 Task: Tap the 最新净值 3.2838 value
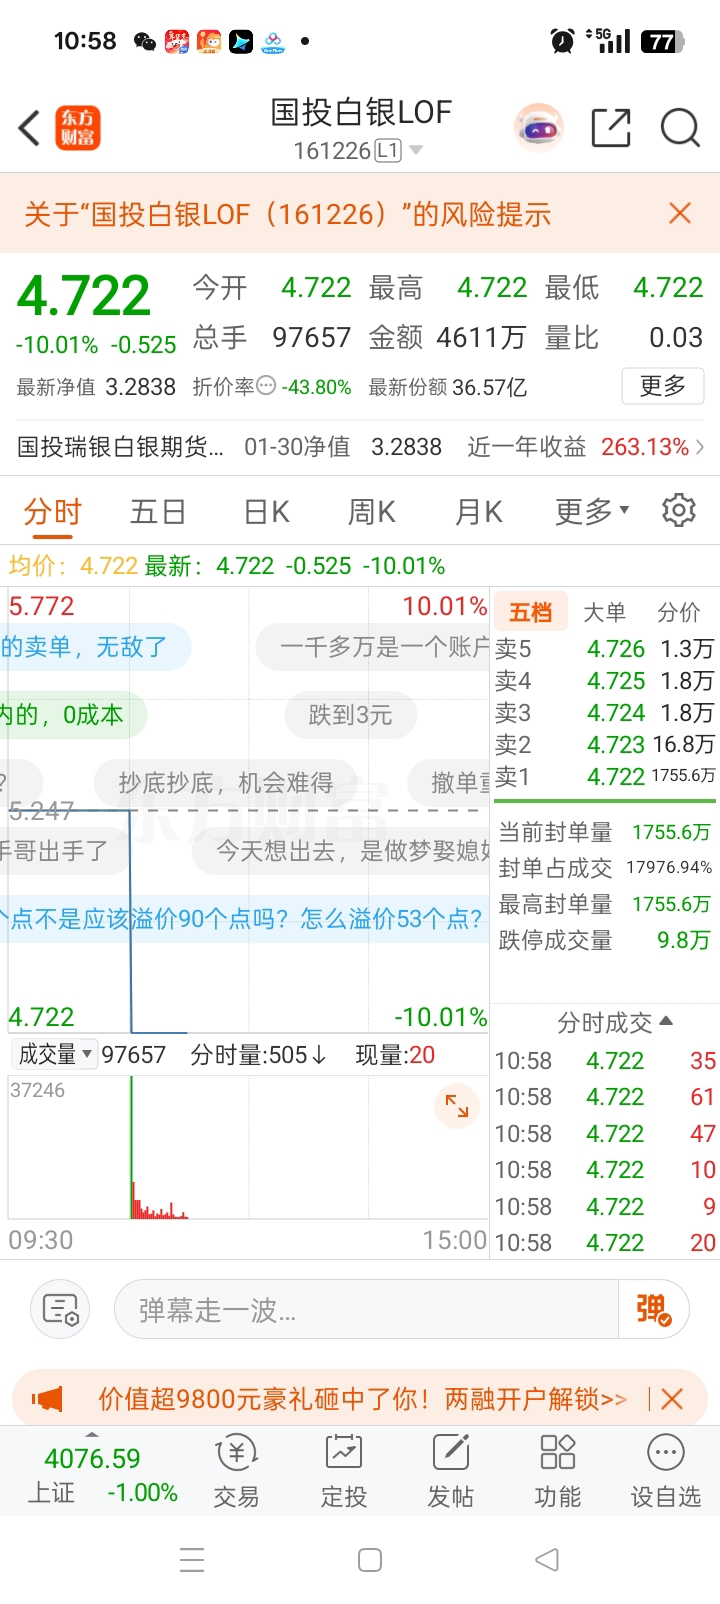pos(140,386)
